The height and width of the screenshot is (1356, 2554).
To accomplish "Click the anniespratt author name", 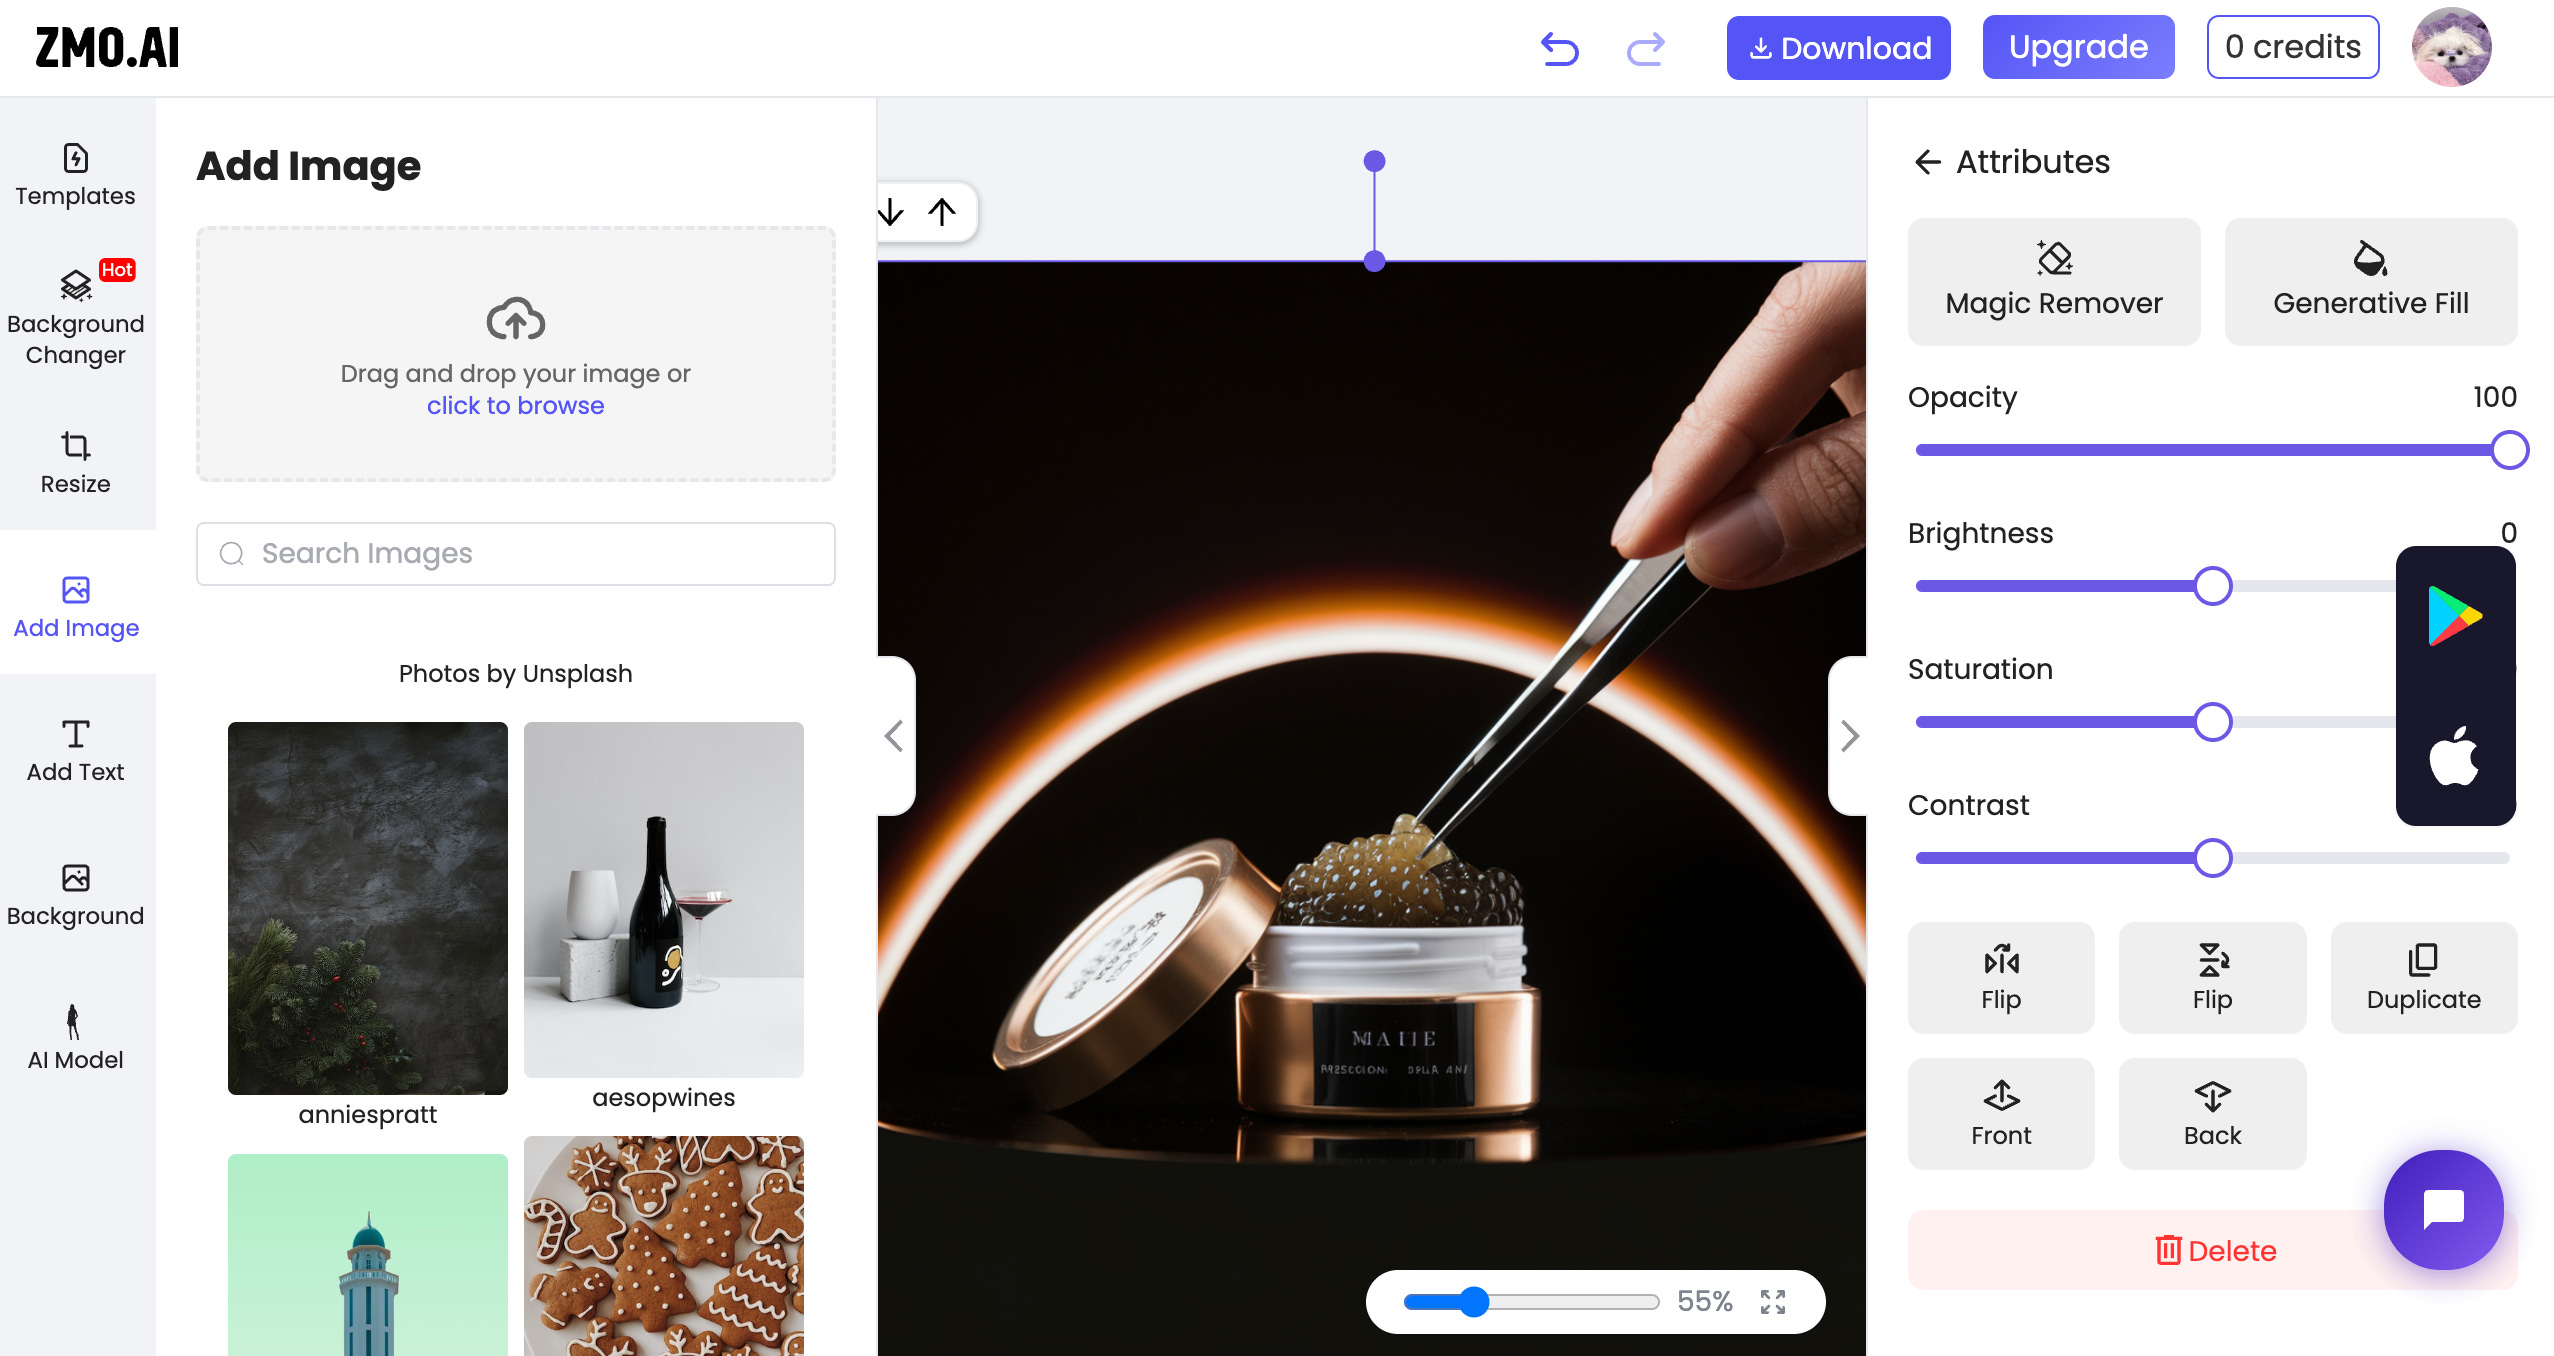I will tap(368, 1115).
